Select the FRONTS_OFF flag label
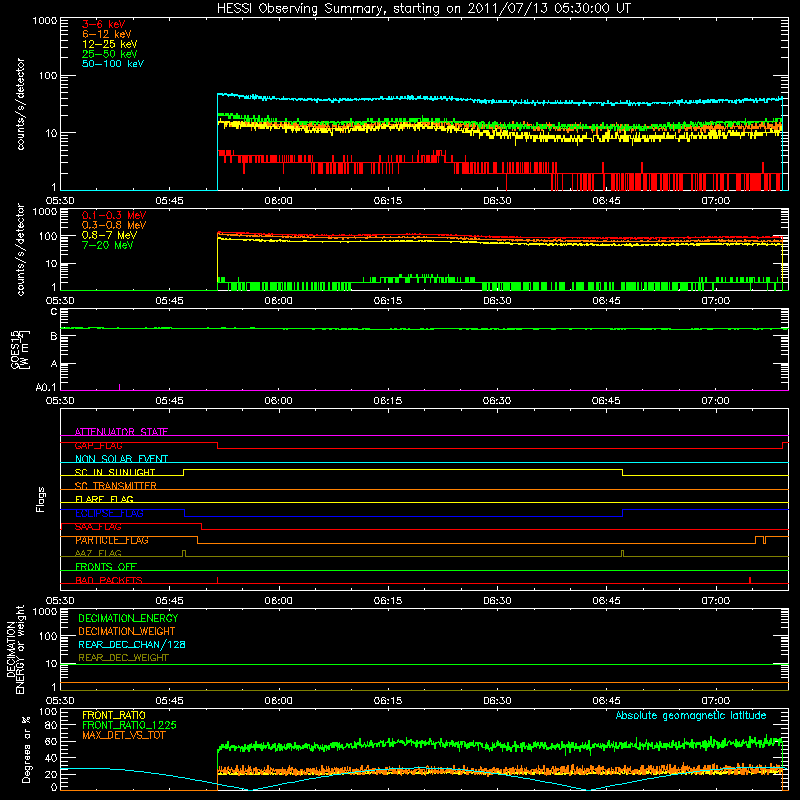The width and height of the screenshot is (800, 800). (106, 566)
